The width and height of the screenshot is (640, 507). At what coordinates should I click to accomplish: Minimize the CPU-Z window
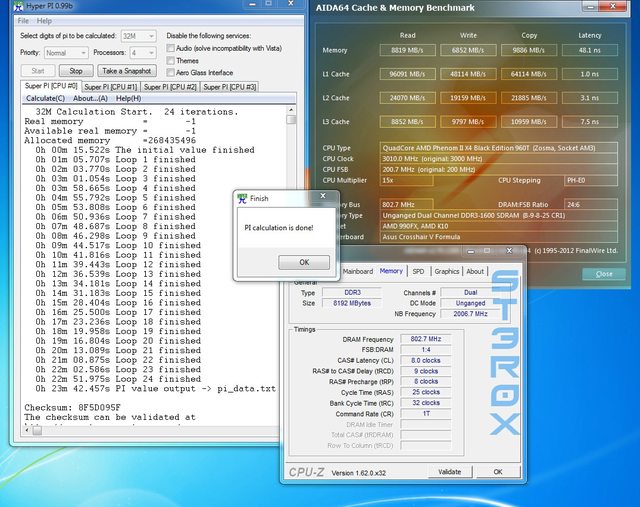click(471, 251)
